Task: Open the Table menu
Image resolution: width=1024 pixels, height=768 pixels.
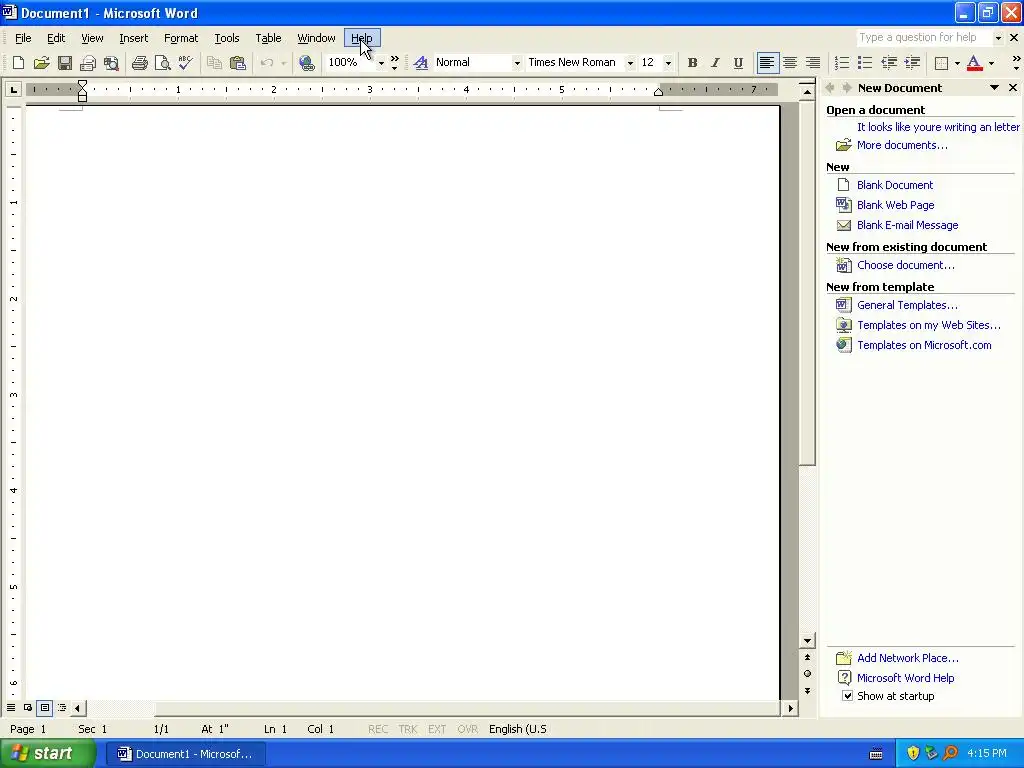Action: coord(268,38)
